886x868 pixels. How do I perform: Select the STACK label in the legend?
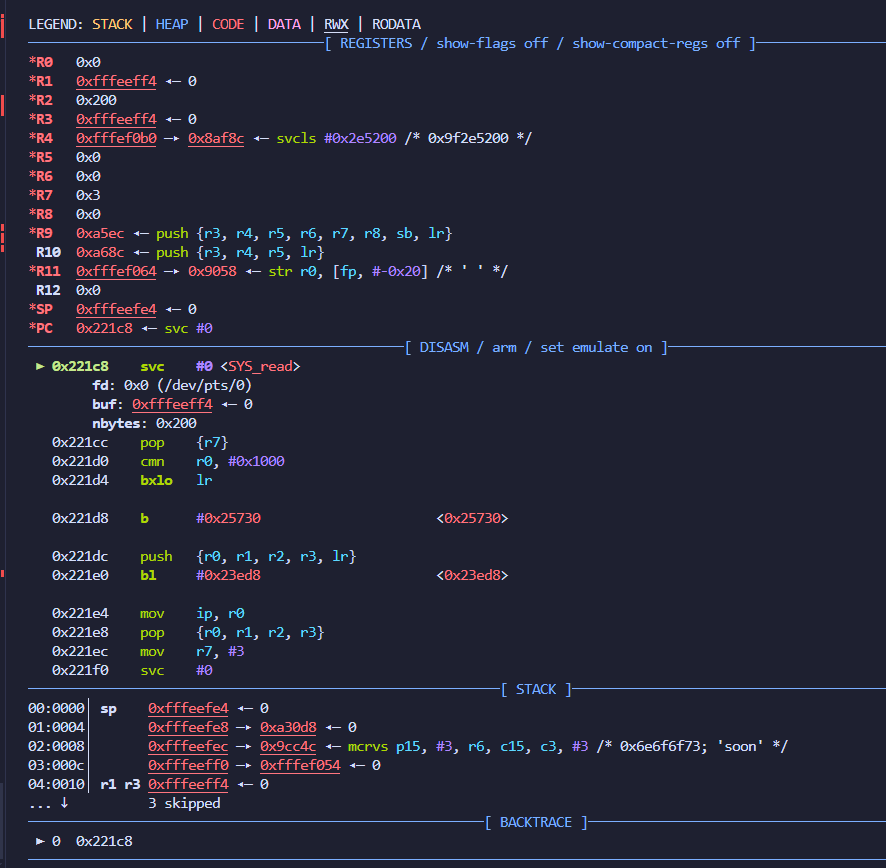pyautogui.click(x=112, y=24)
